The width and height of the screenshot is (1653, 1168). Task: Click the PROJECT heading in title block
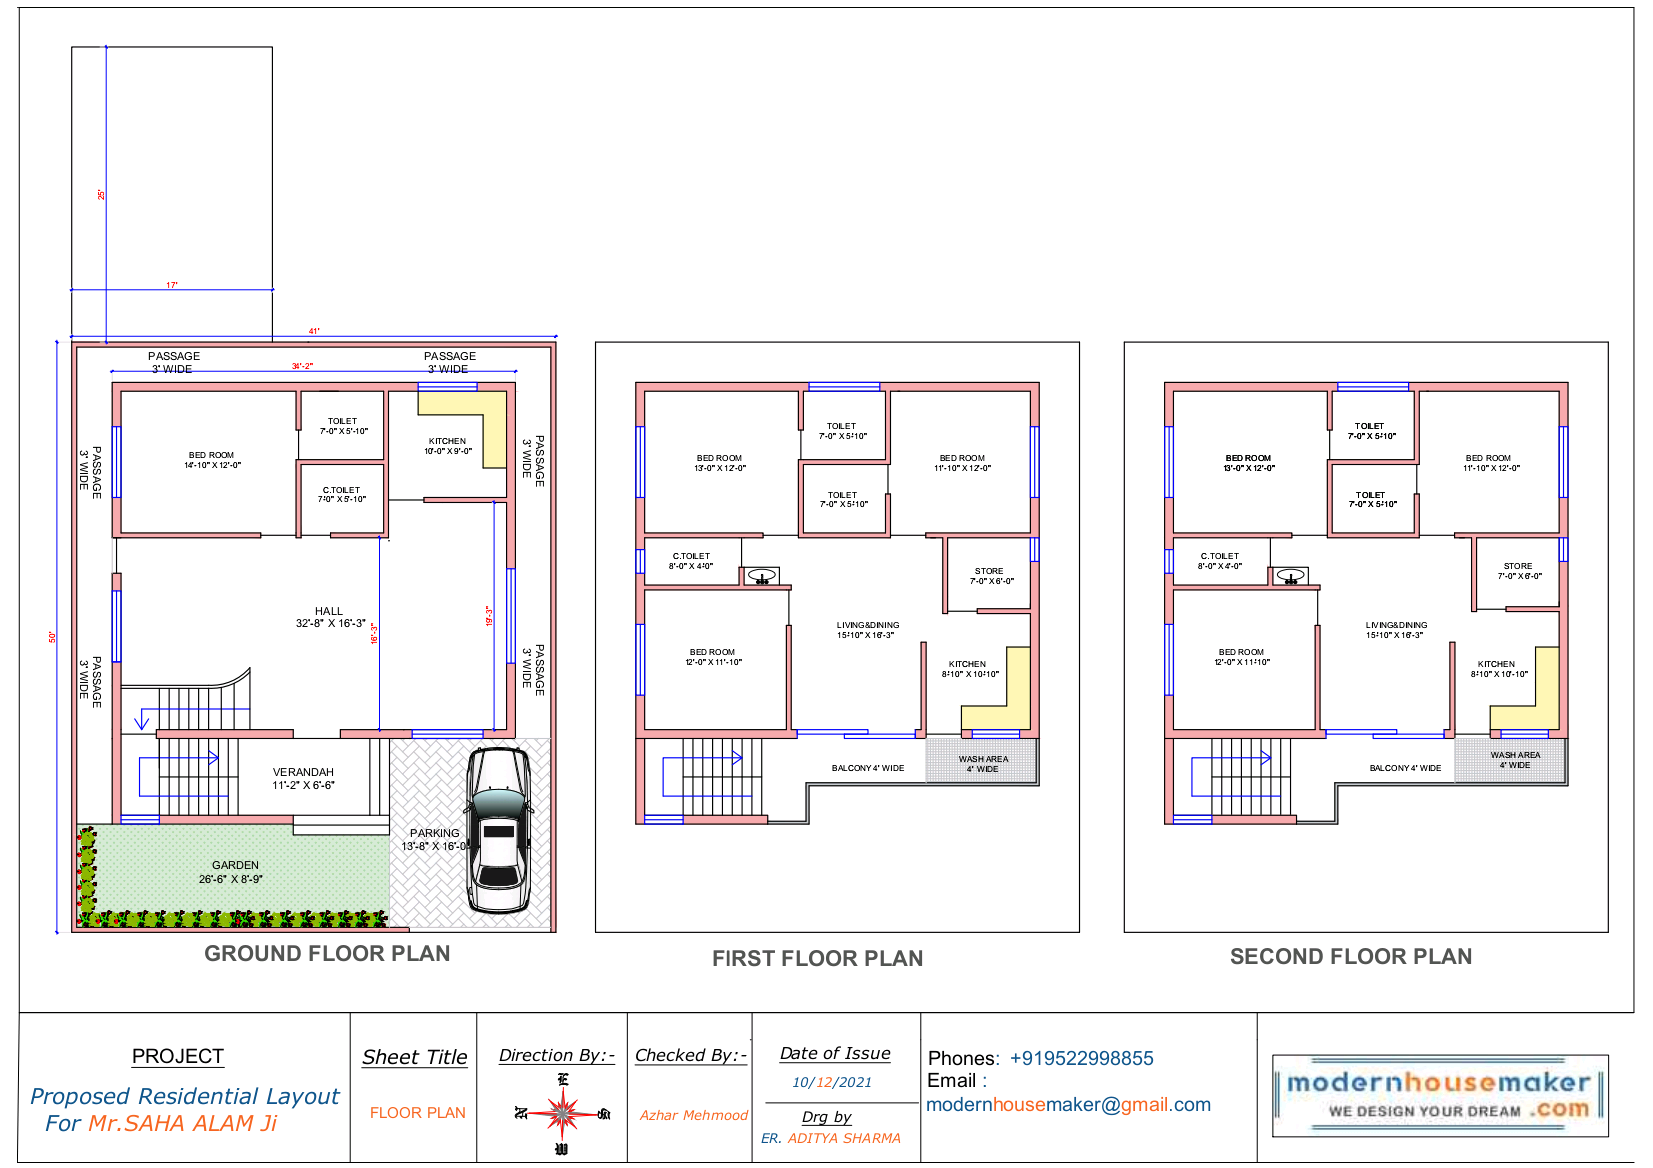click(178, 1057)
